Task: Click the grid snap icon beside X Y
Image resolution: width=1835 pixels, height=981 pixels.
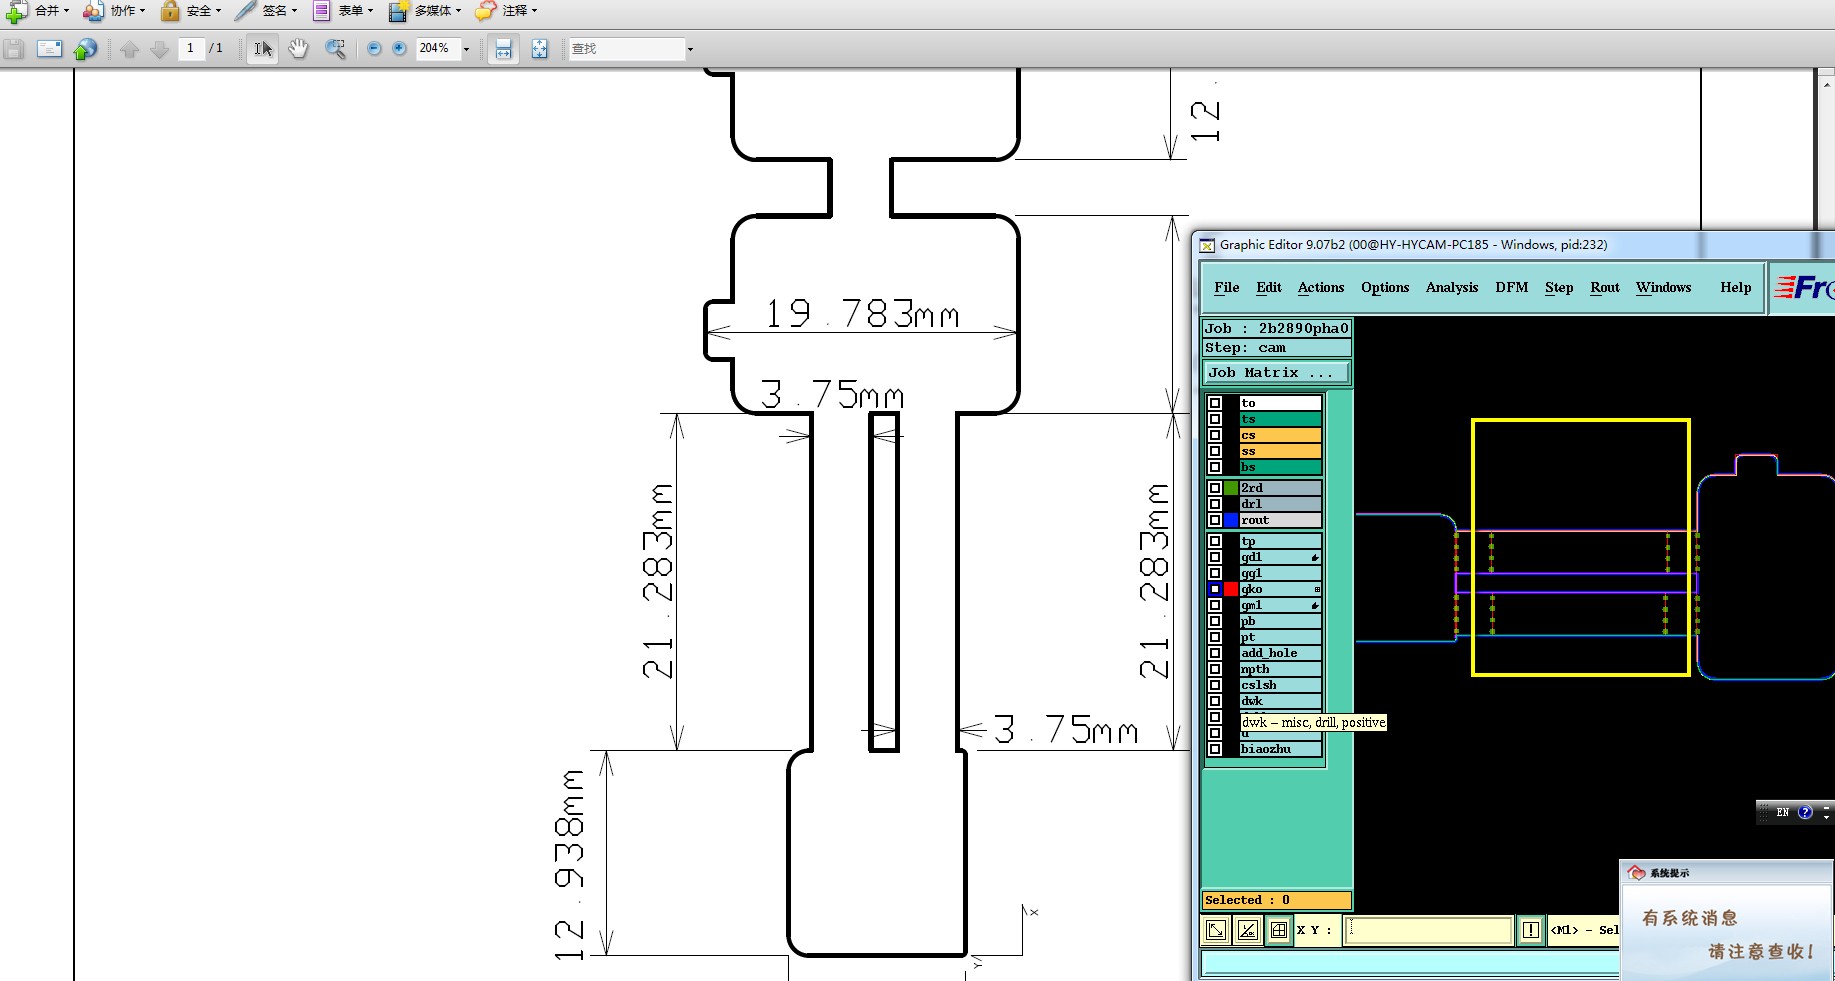Action: (x=1278, y=930)
